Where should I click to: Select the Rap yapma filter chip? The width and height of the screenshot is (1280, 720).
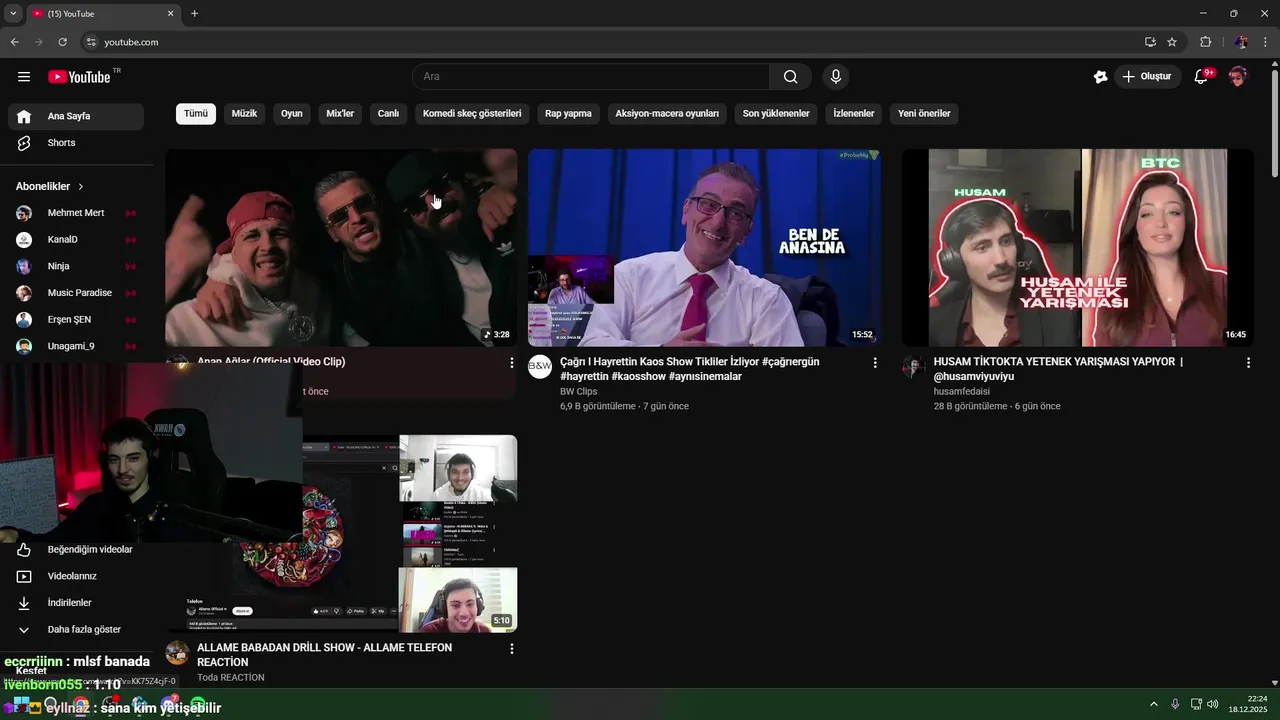[x=568, y=114]
